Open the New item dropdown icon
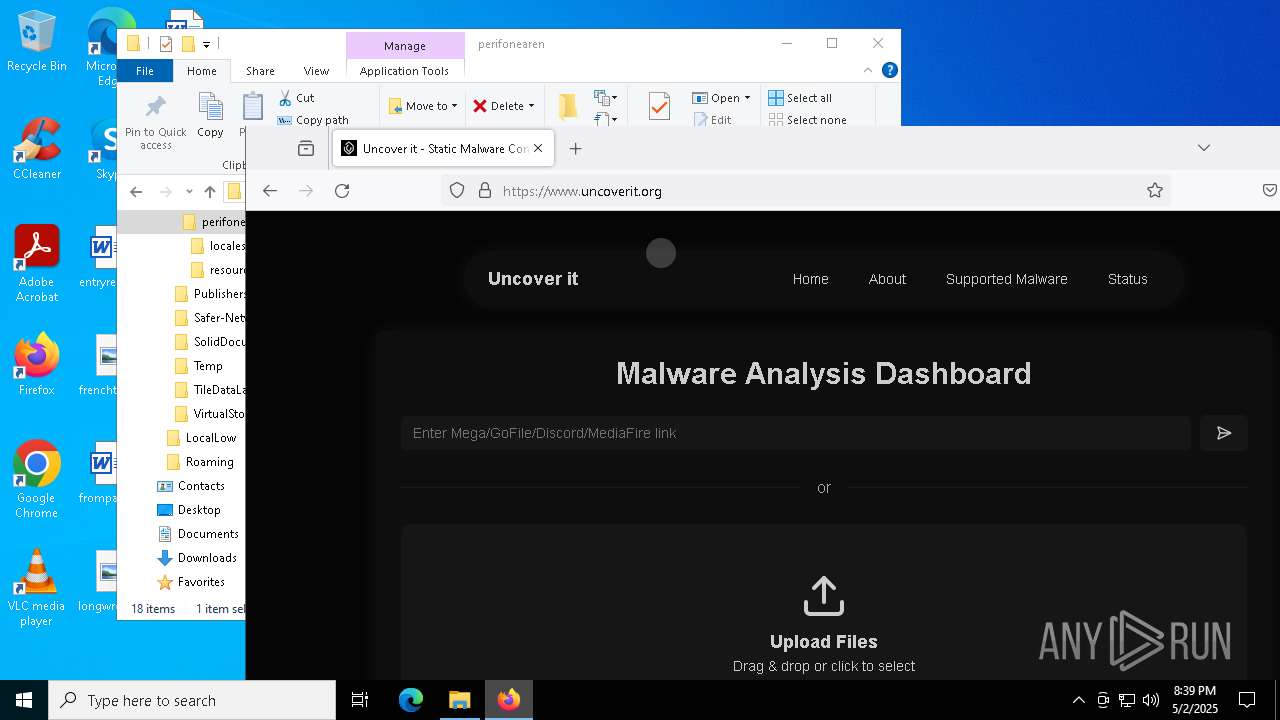Screen dimensions: 1280x720 [605, 97]
